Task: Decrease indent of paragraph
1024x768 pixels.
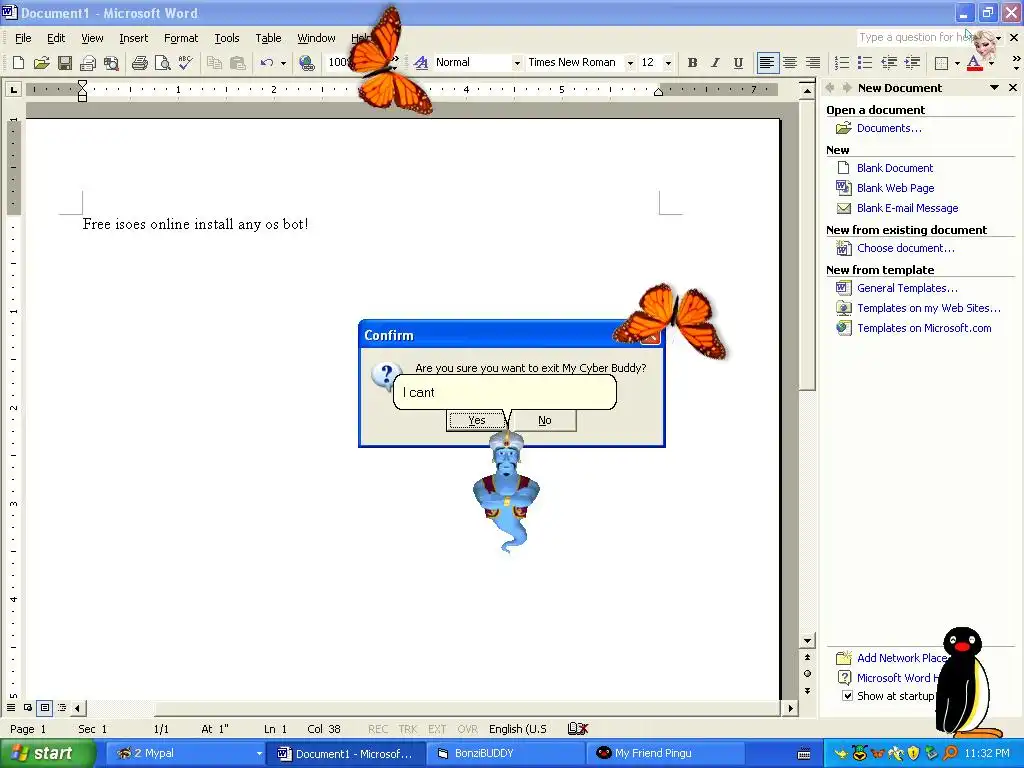Action: 889,63
